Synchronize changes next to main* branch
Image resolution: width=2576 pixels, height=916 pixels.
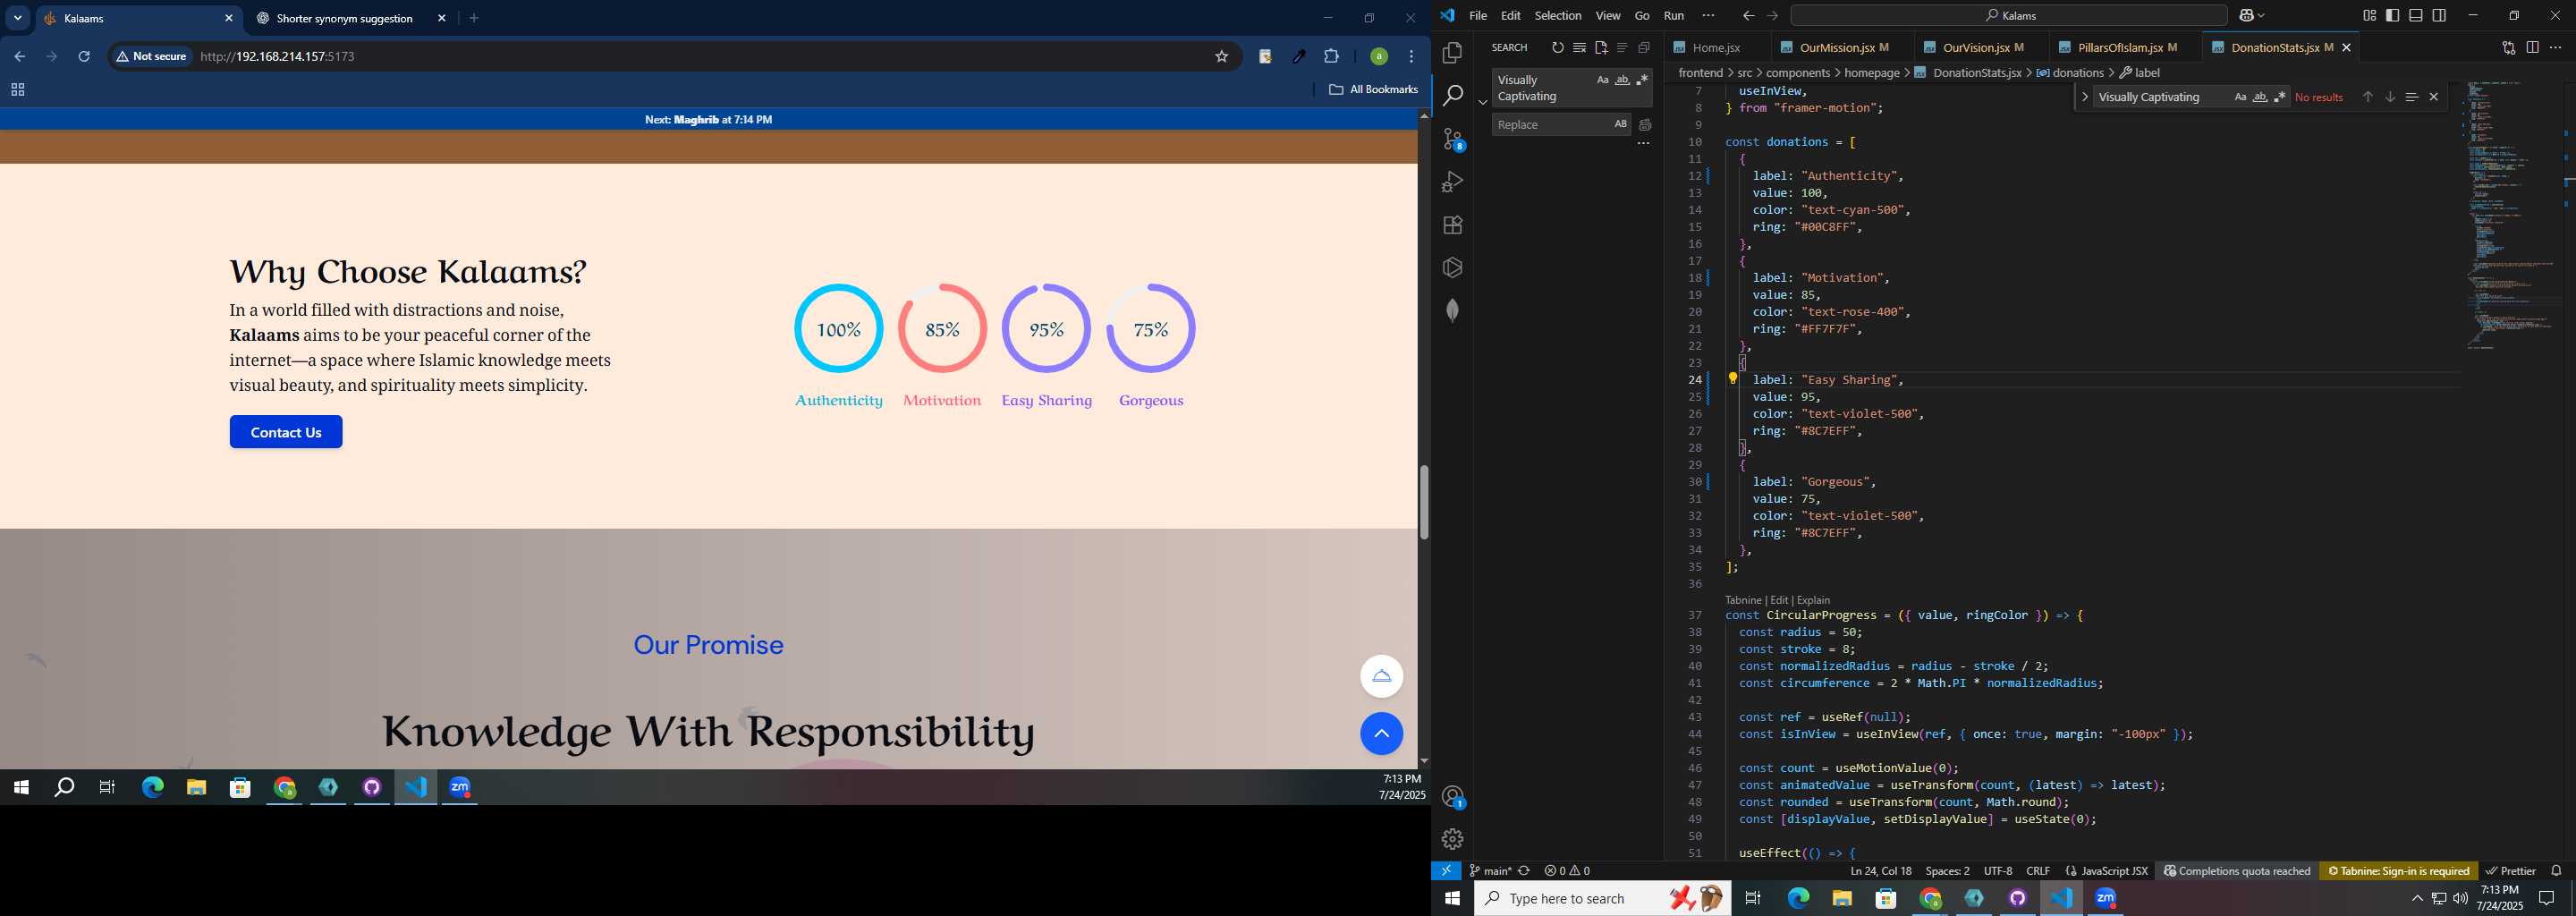(x=1524, y=871)
